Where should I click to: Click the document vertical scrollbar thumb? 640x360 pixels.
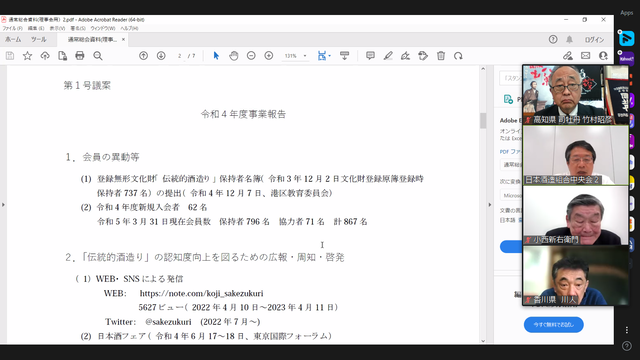[483, 120]
